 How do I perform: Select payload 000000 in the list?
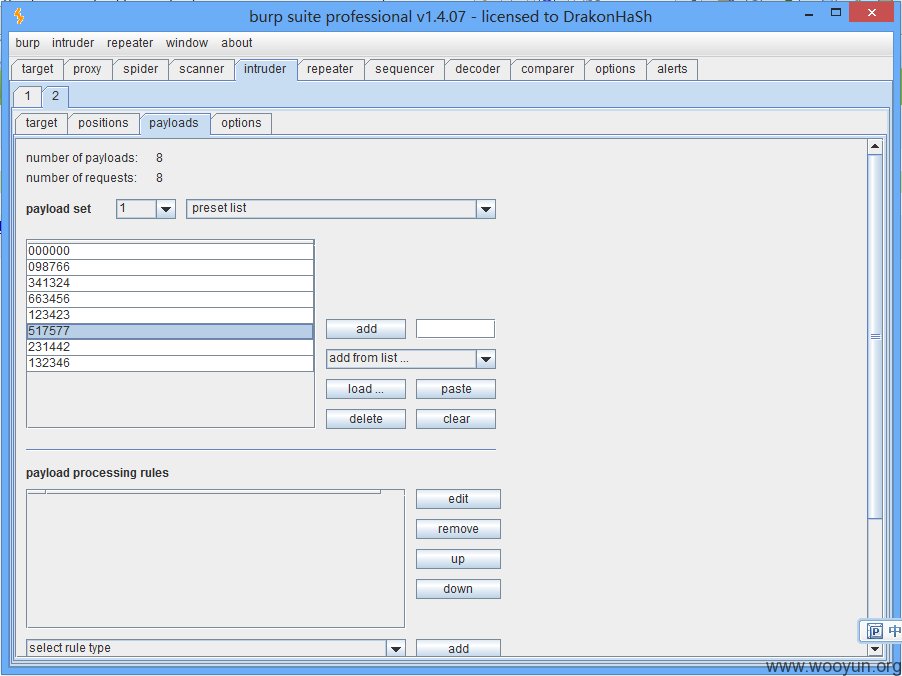click(170, 251)
